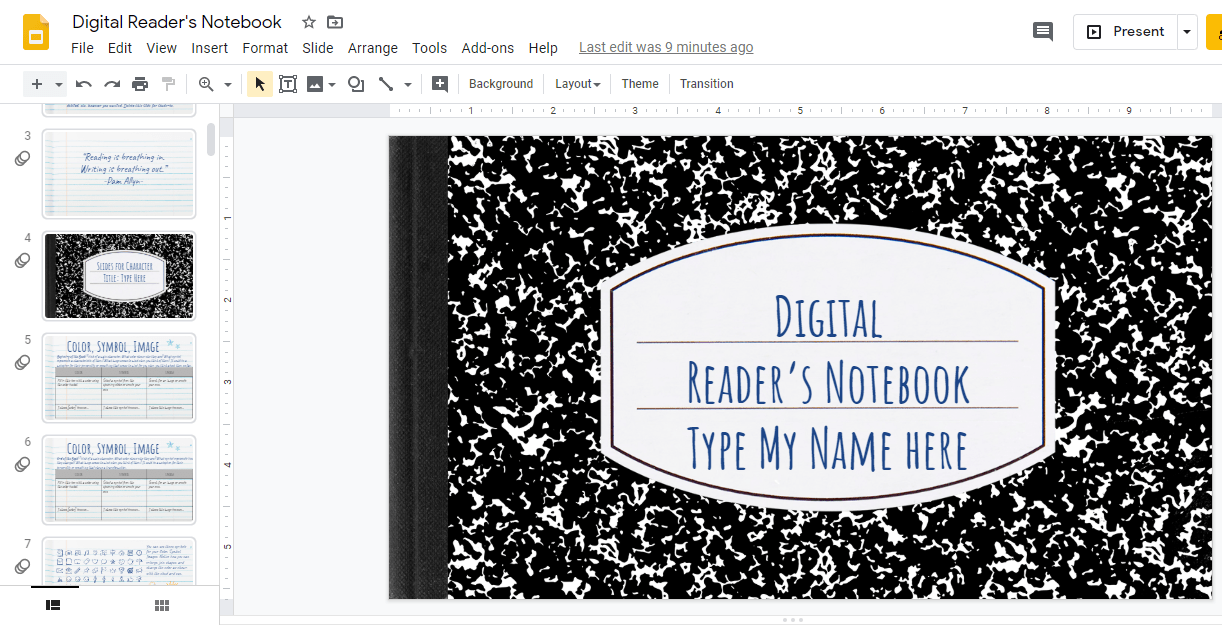The image size is (1222, 632).
Task: Open the Add-ons menu
Action: click(x=488, y=47)
